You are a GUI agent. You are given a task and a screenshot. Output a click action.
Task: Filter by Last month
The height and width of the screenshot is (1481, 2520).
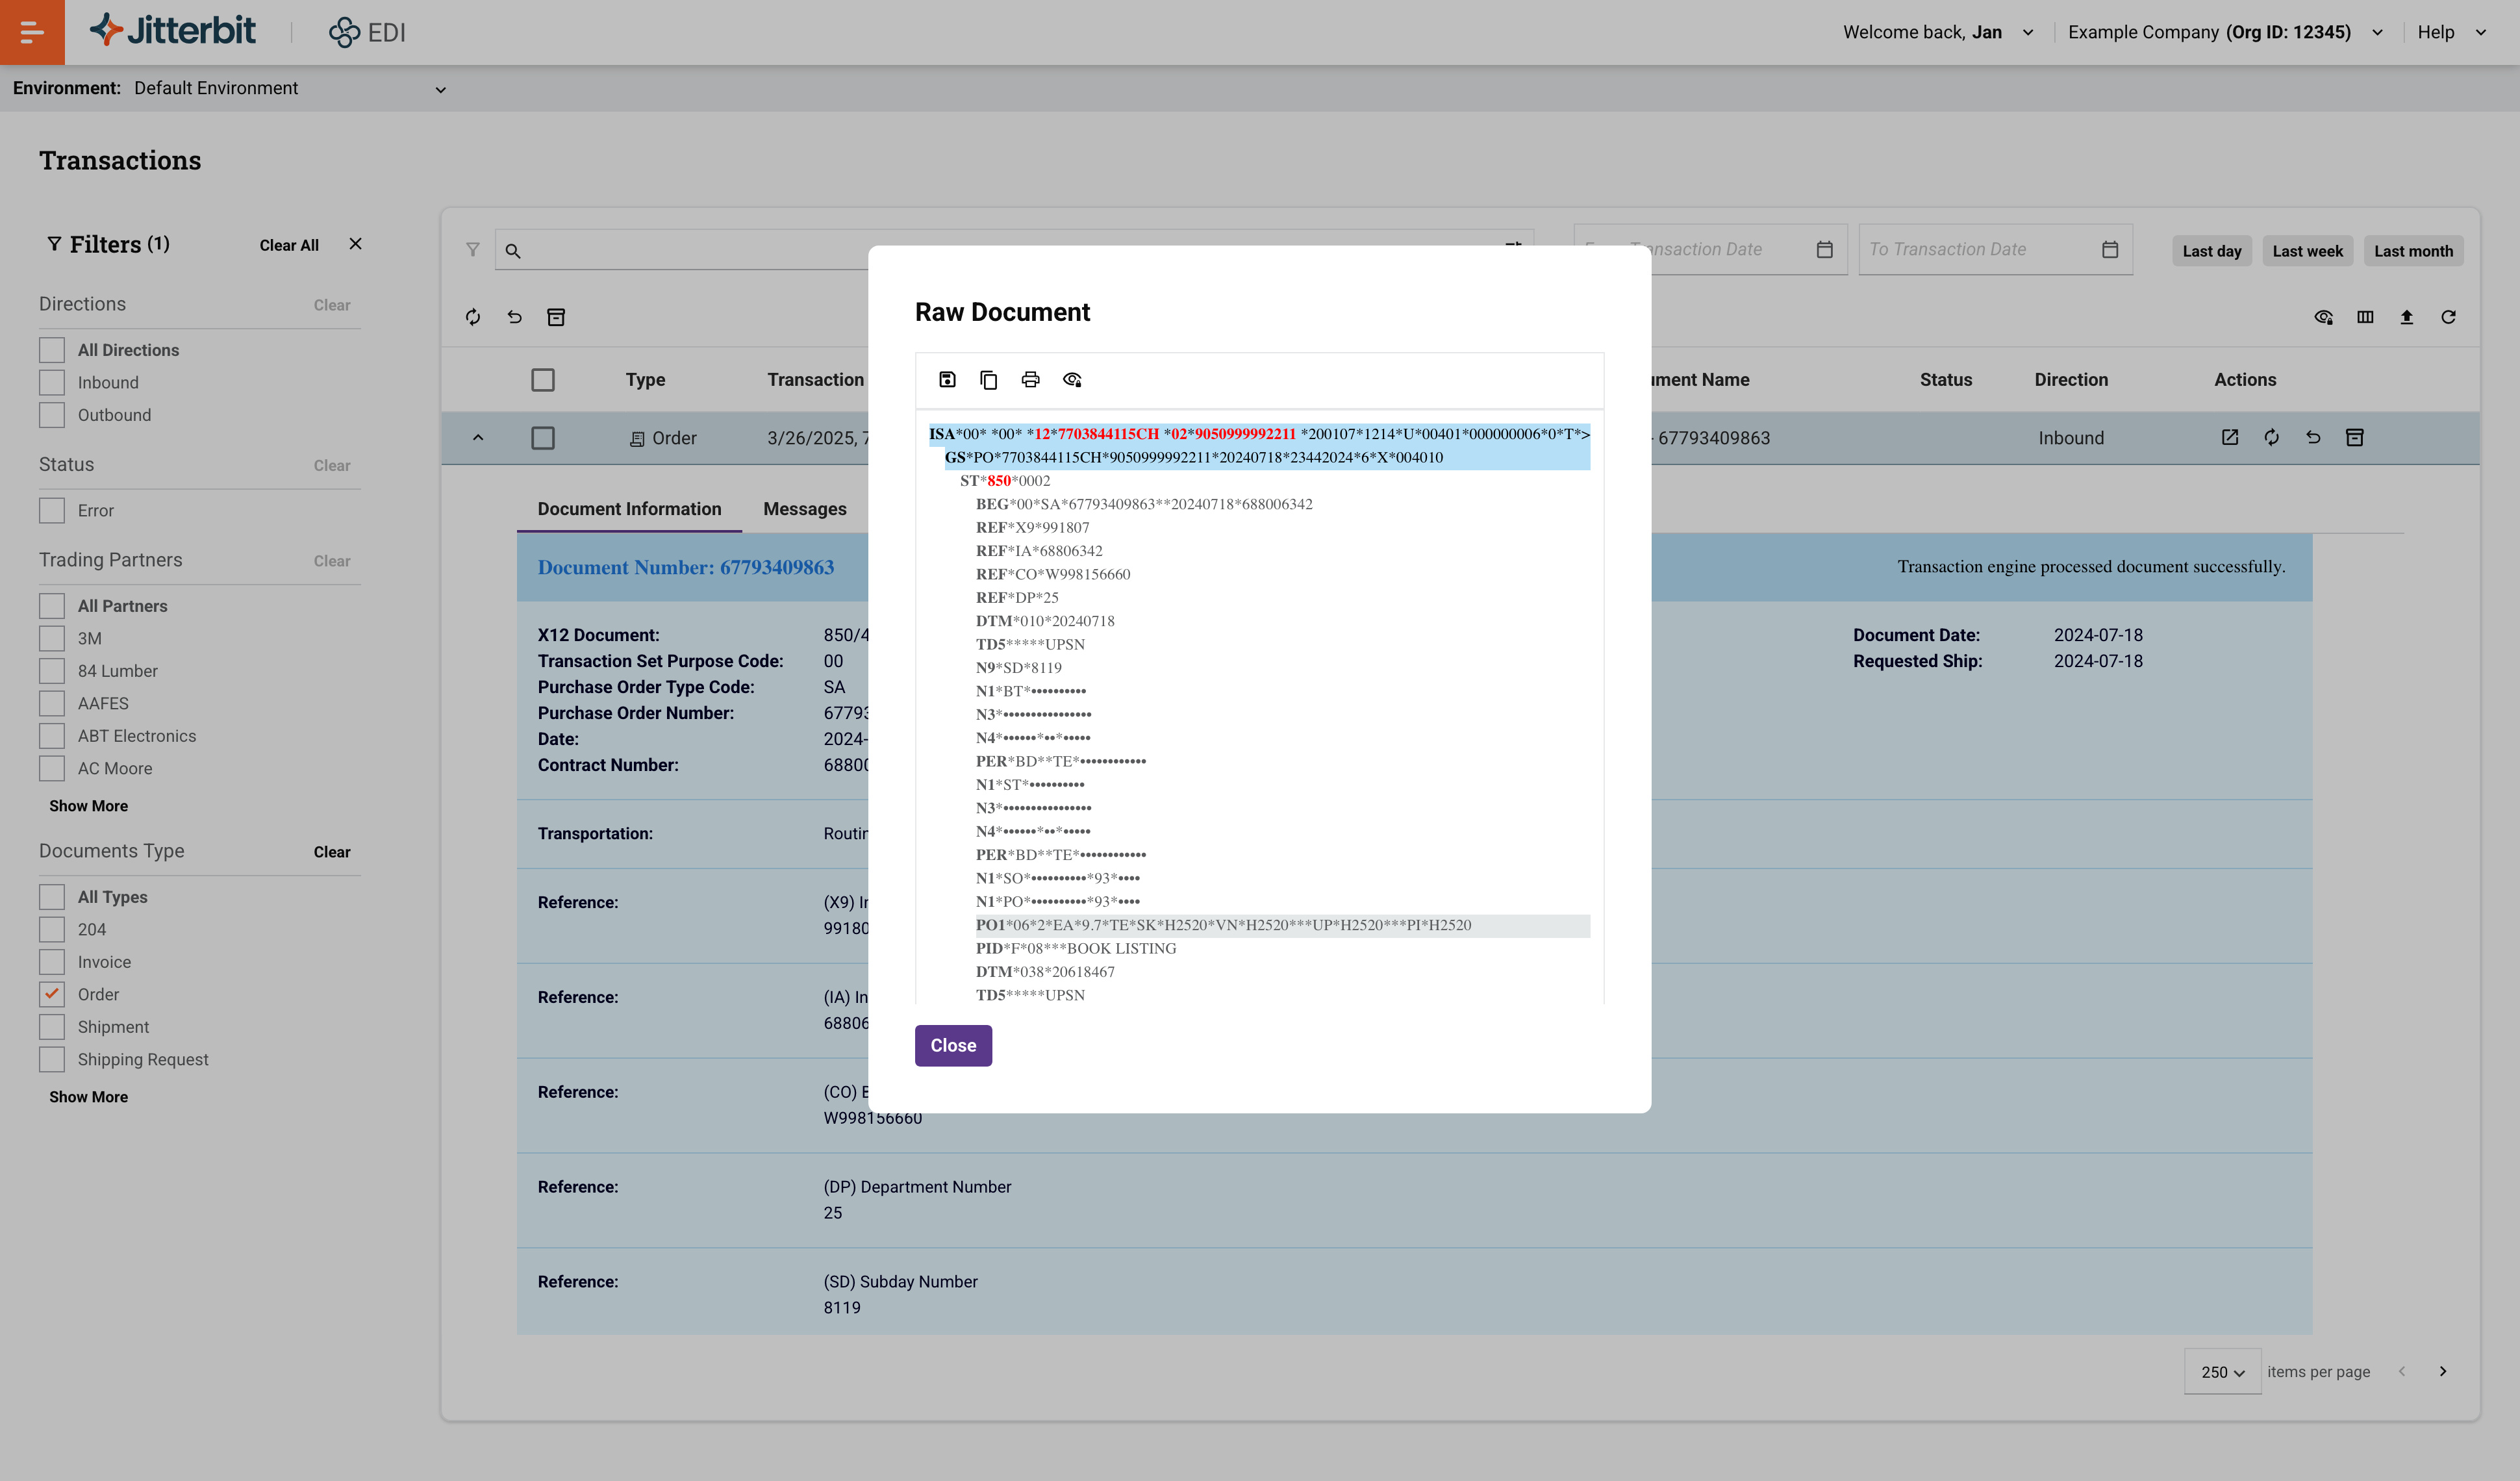pyautogui.click(x=2413, y=251)
